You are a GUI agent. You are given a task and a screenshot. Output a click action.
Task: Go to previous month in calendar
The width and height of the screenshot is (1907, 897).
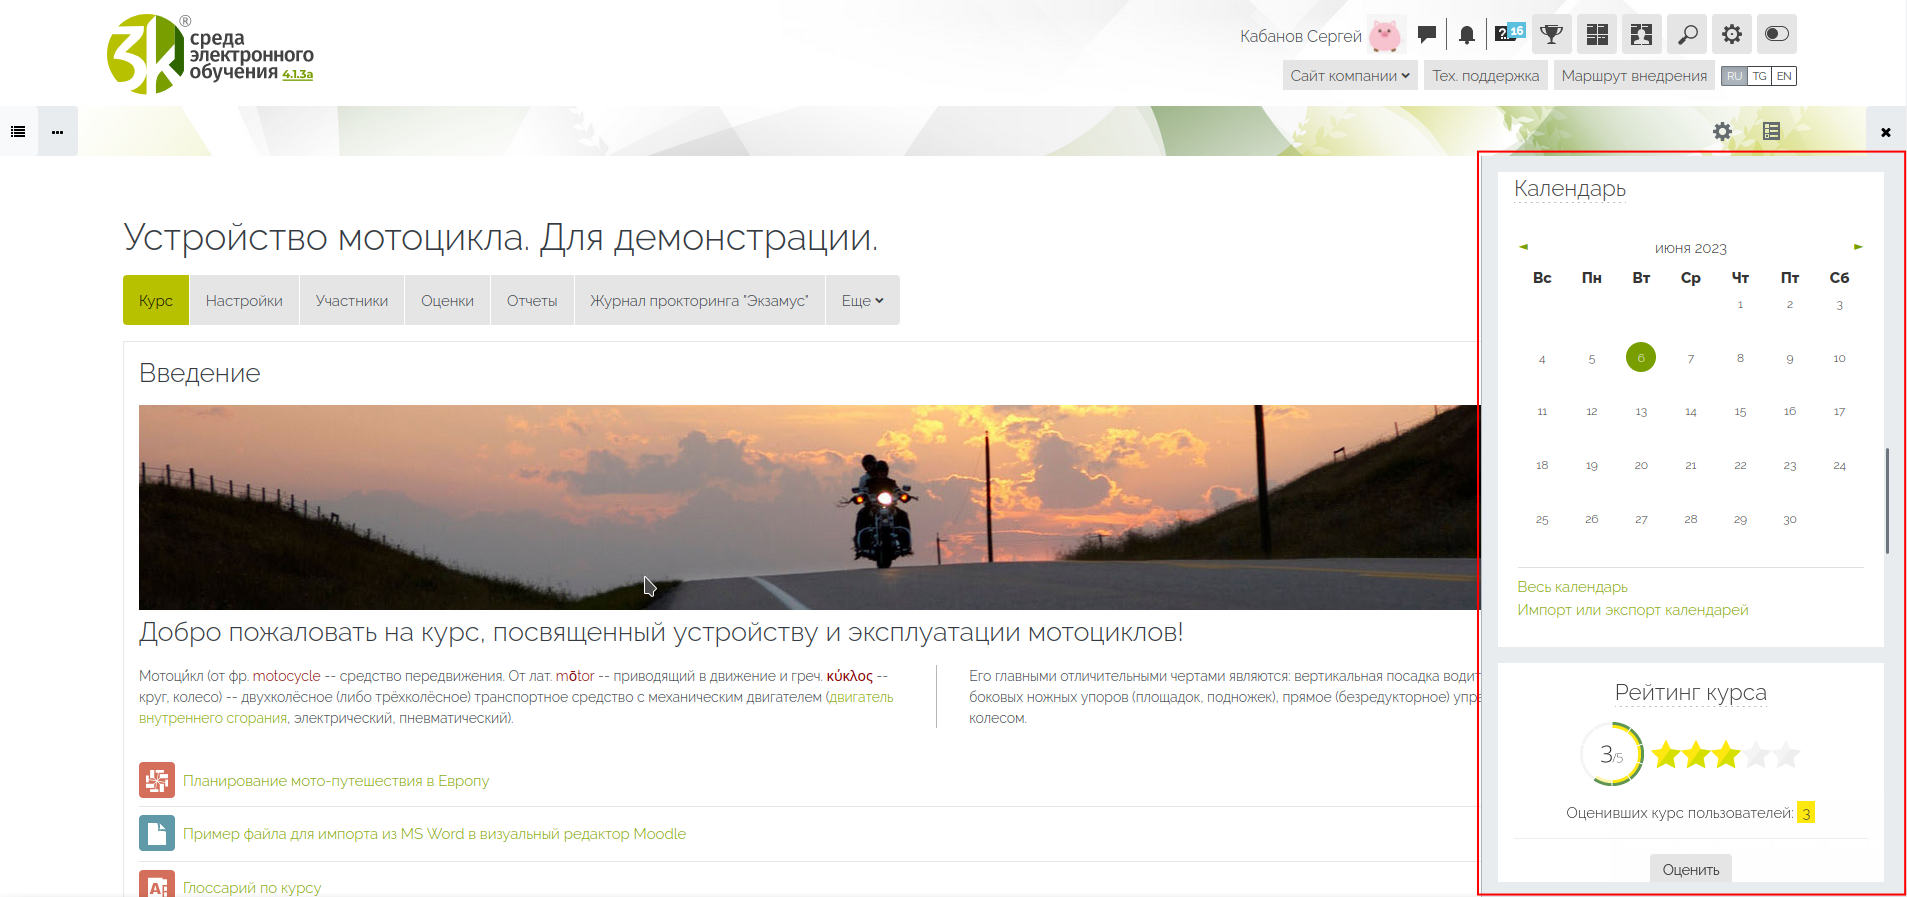1523,247
